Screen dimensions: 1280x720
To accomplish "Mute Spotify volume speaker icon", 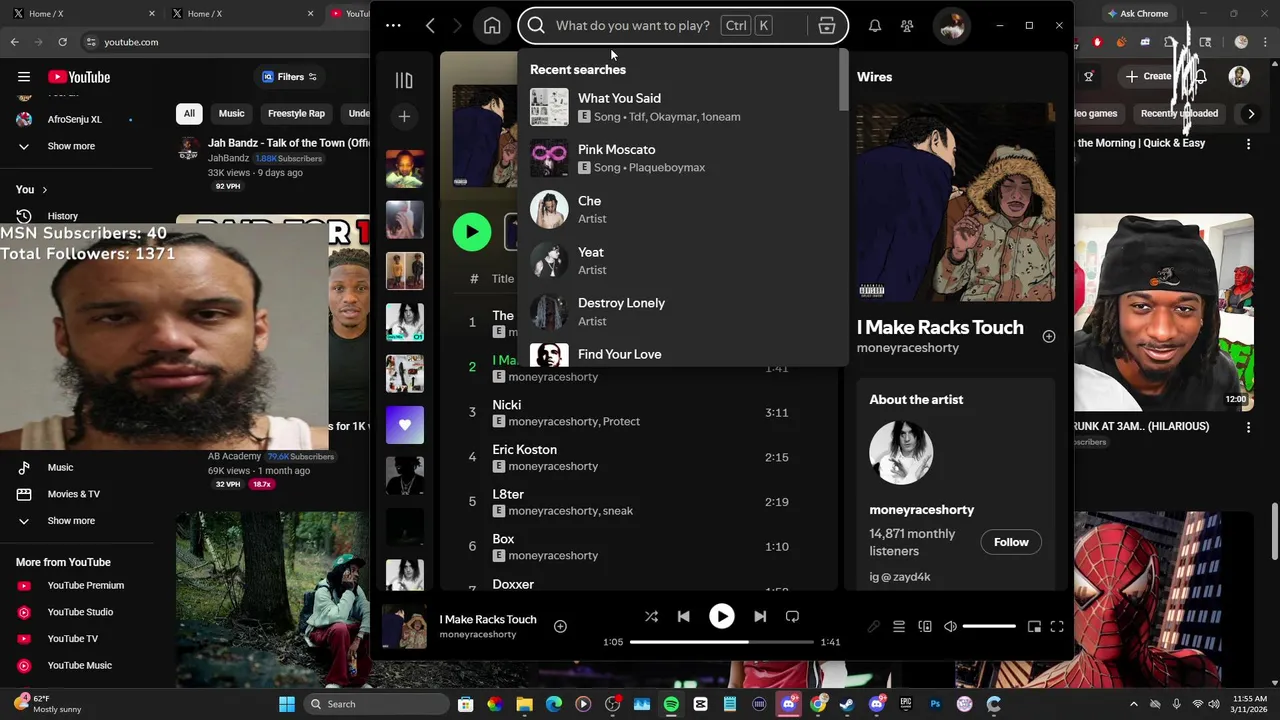I will tap(951, 627).
